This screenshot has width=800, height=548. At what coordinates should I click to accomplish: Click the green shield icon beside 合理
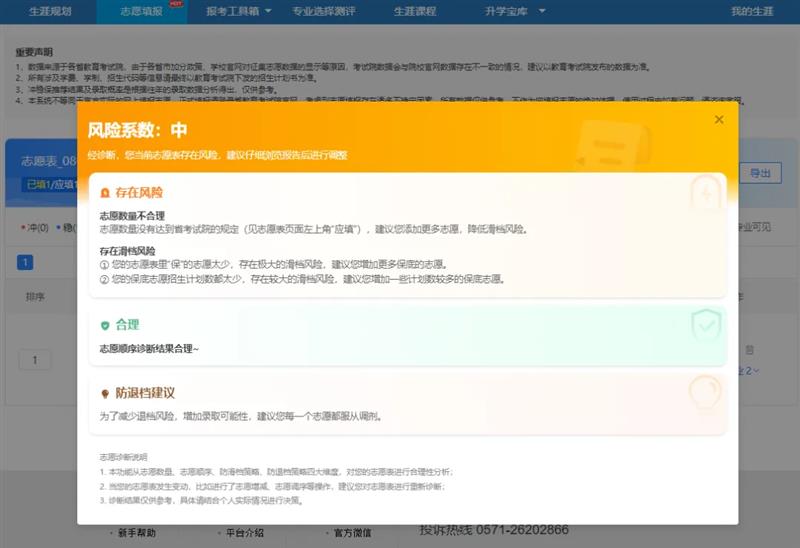point(105,325)
